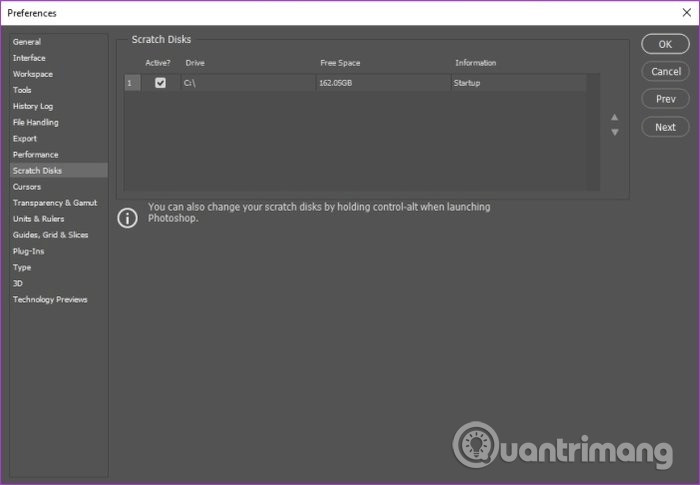Advance to next section with Next

coord(665,127)
